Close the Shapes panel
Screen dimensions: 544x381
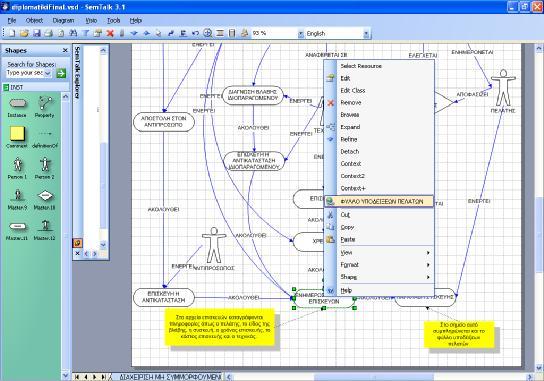pyautogui.click(x=65, y=50)
